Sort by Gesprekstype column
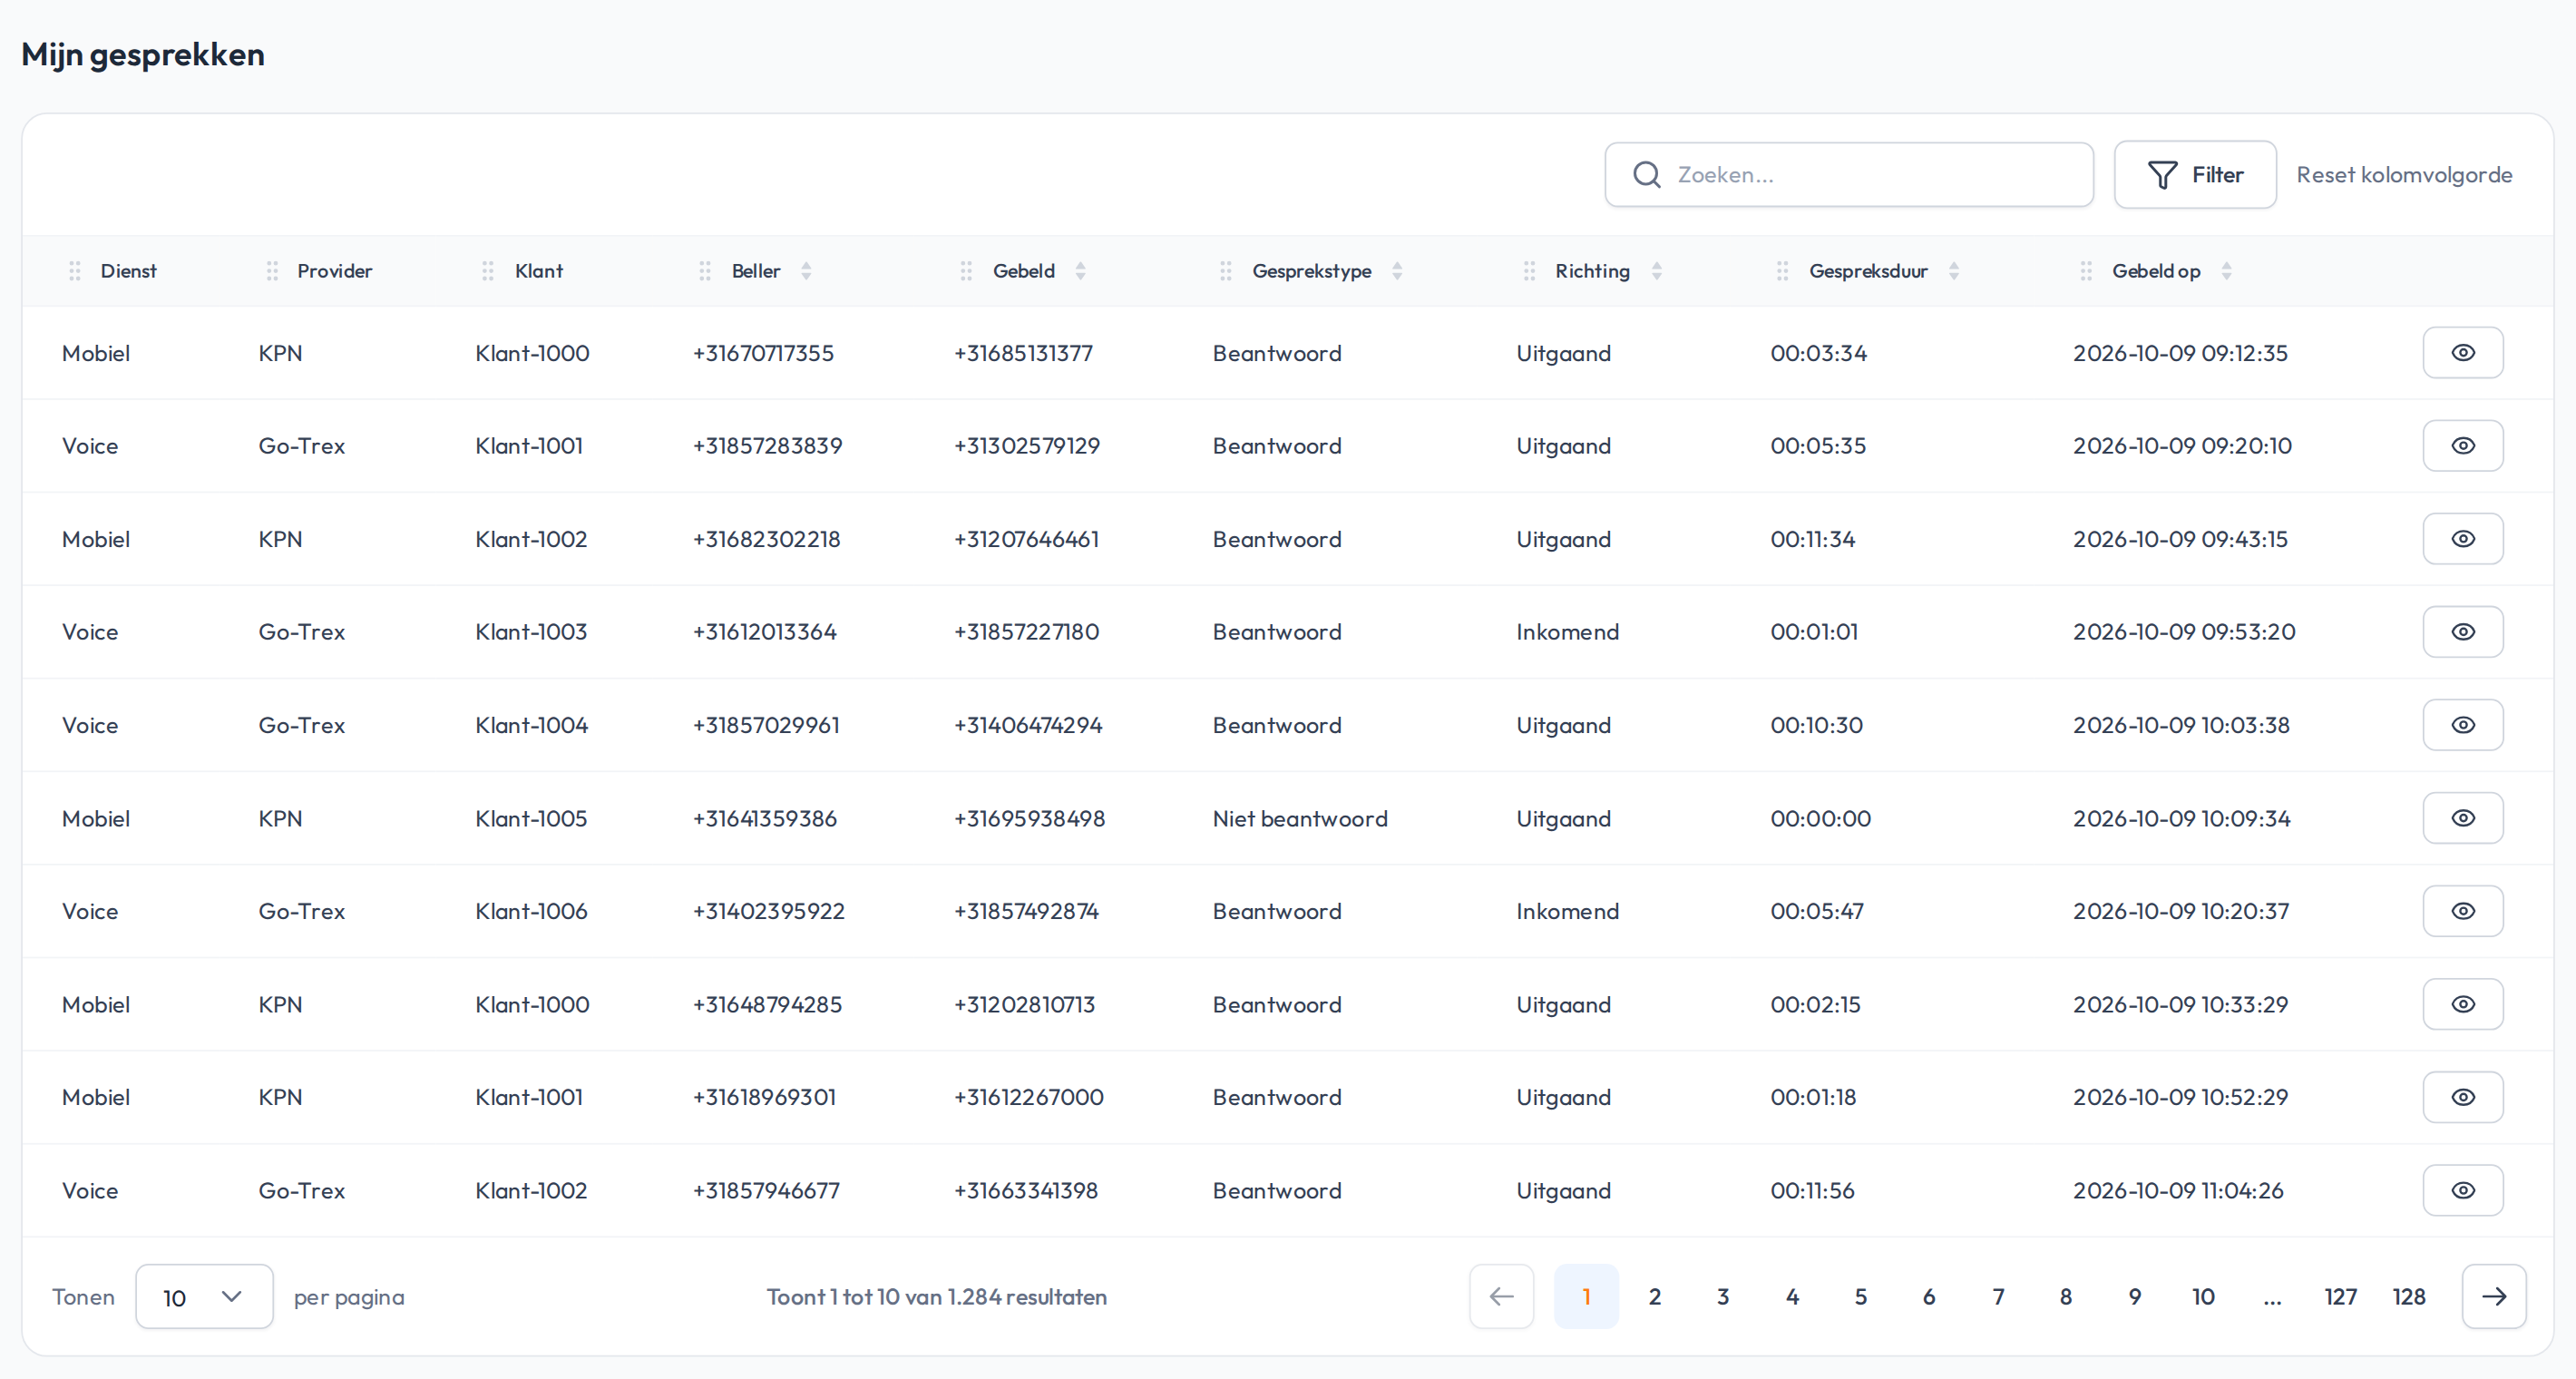The width and height of the screenshot is (2576, 1379). [x=1397, y=271]
